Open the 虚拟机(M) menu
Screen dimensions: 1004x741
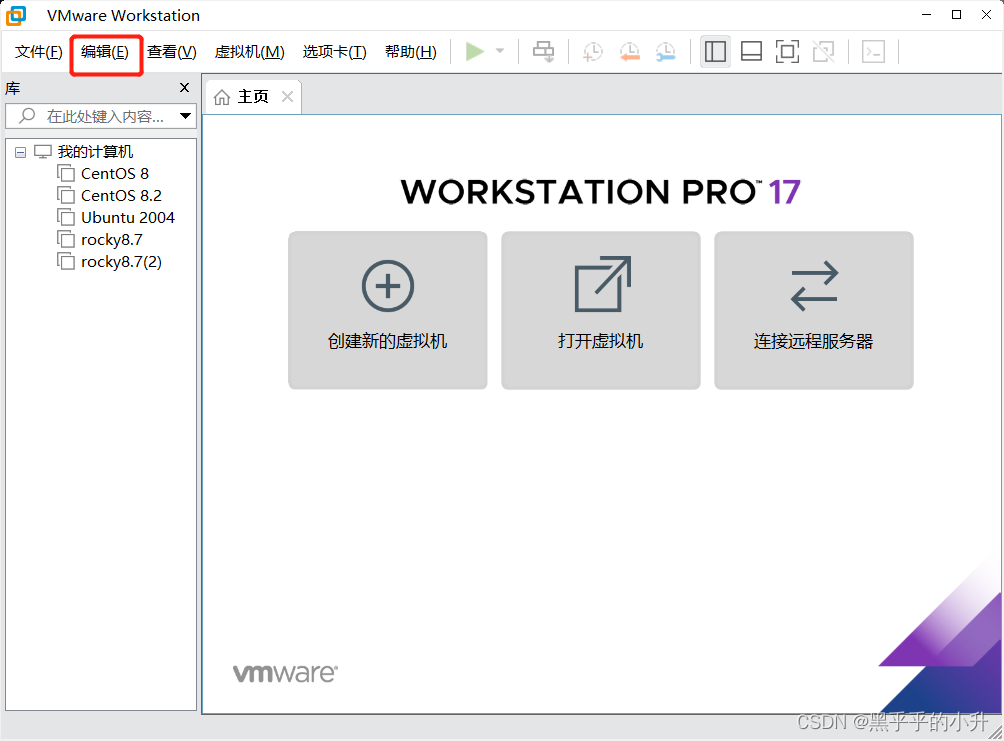tap(249, 52)
